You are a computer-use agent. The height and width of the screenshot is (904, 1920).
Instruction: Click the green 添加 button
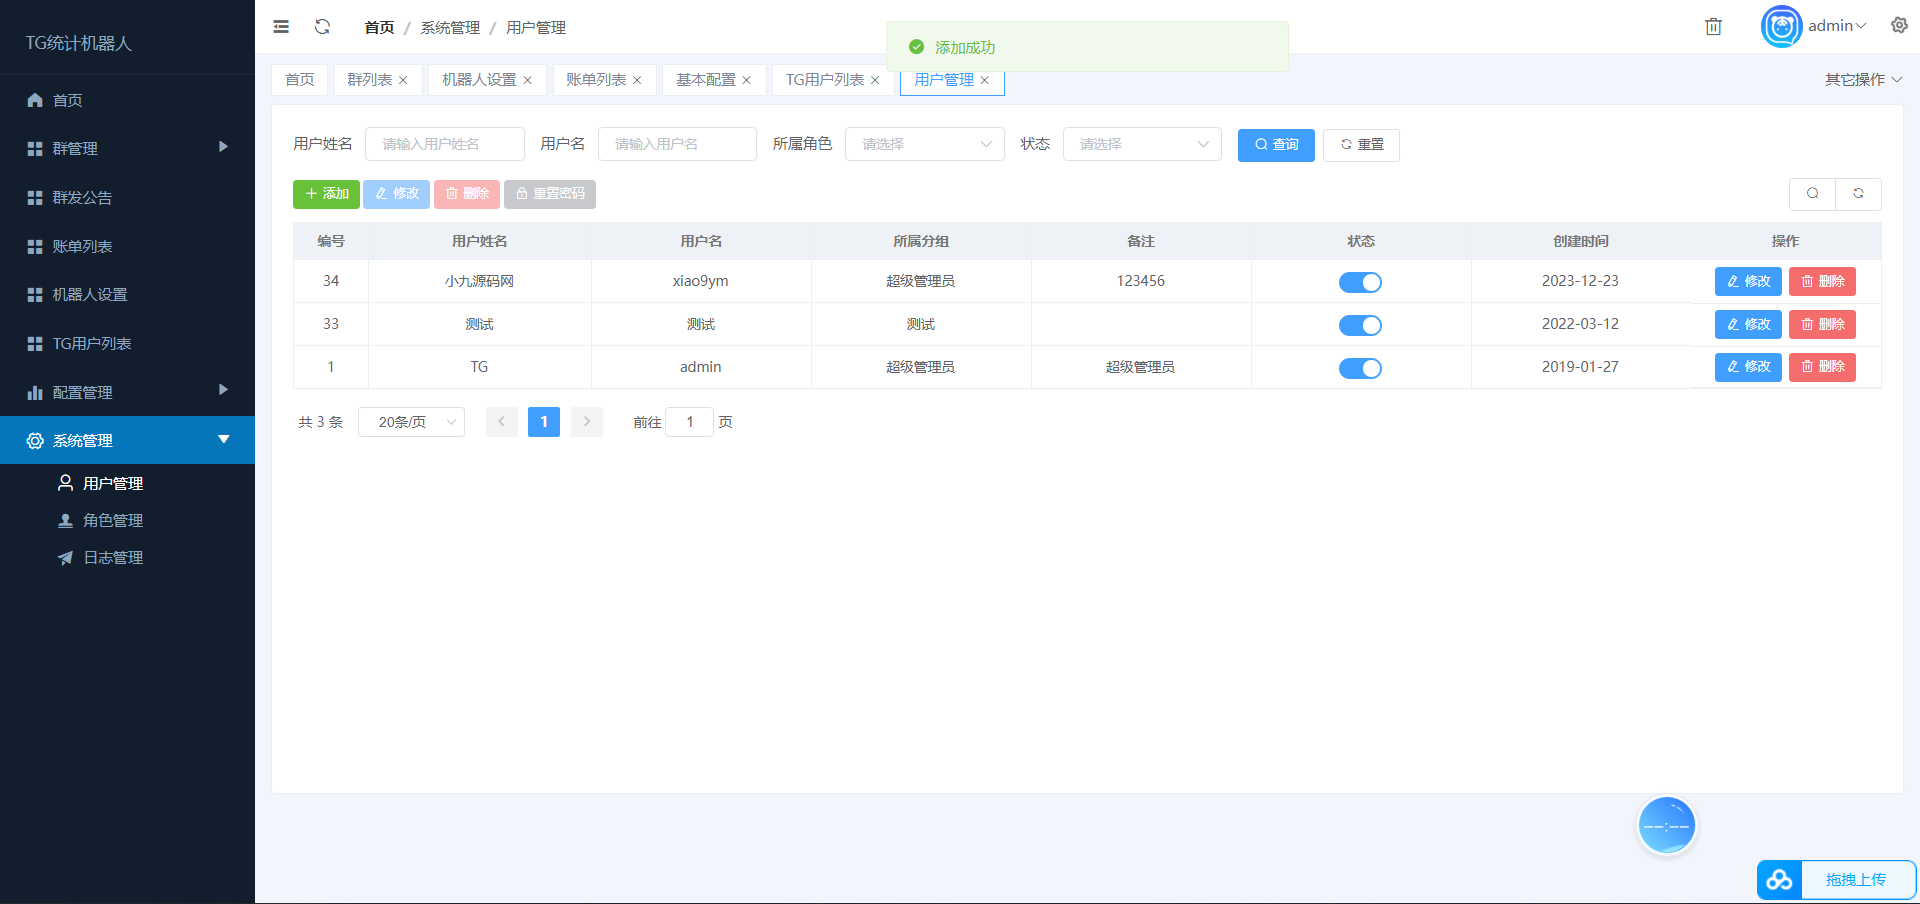coord(326,194)
